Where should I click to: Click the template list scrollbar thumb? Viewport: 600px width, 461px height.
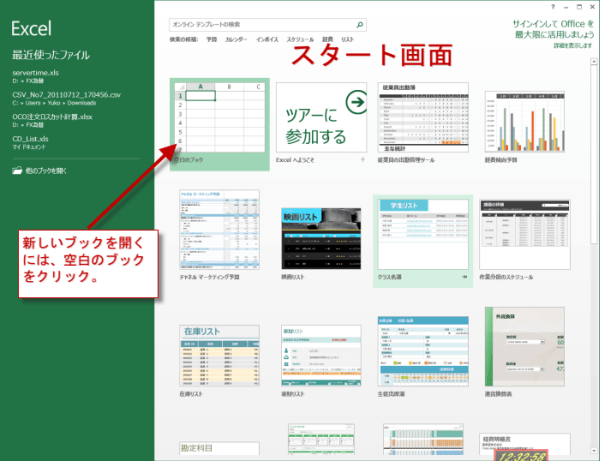(x=593, y=154)
